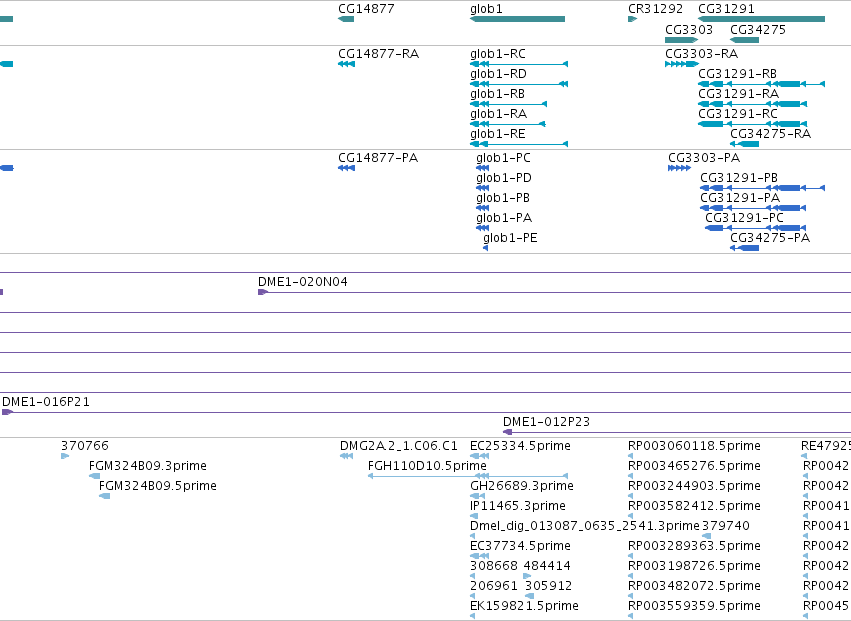Open protein glob1-PE
851x621 pixels.
510,238
